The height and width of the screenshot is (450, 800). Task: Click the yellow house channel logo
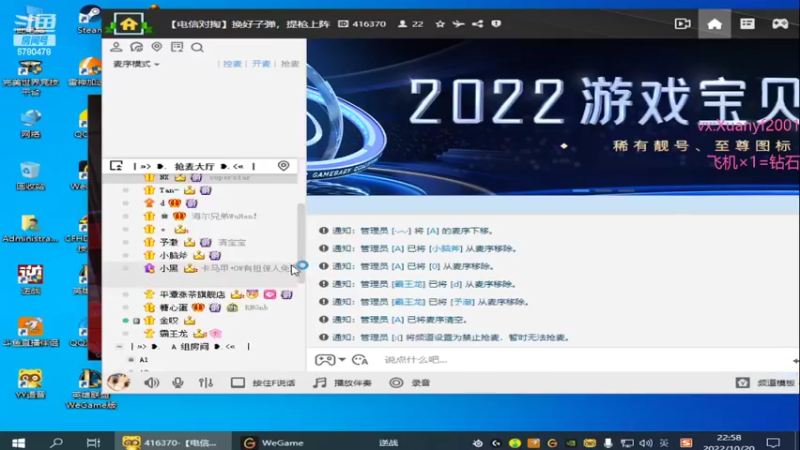(x=129, y=23)
